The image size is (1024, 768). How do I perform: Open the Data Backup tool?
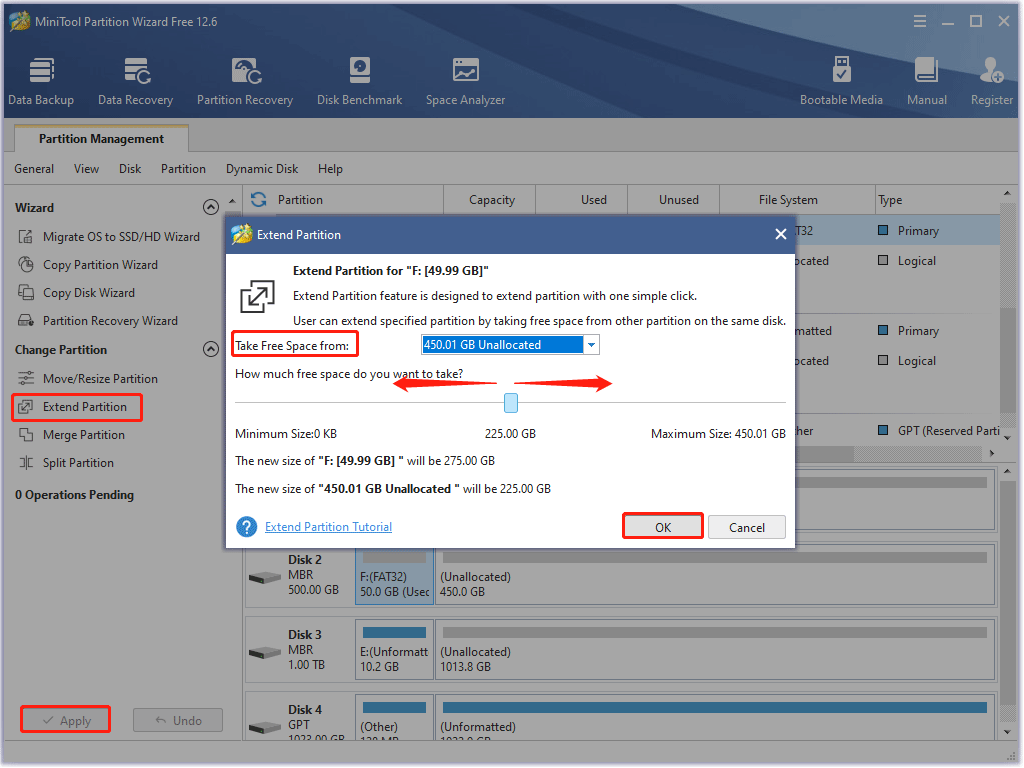(x=41, y=82)
